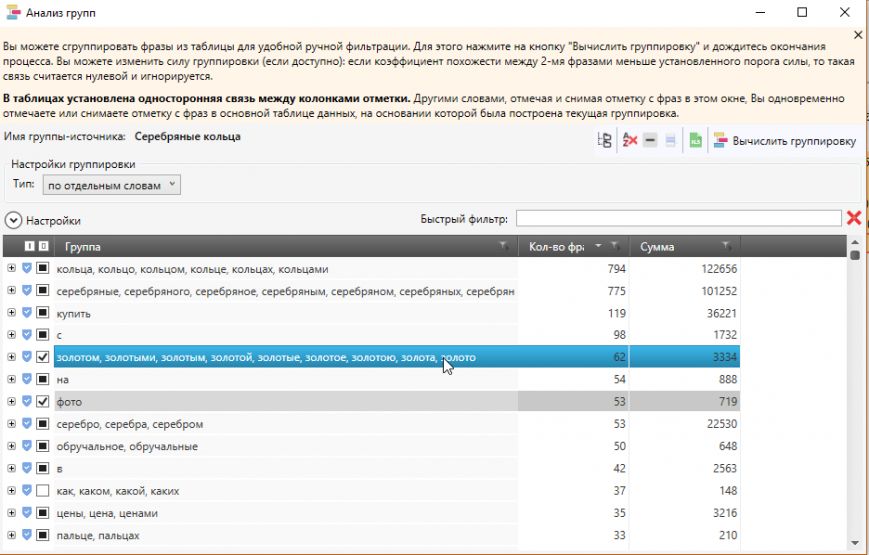
Task: Sort by Сумма column header
Action: (657, 247)
